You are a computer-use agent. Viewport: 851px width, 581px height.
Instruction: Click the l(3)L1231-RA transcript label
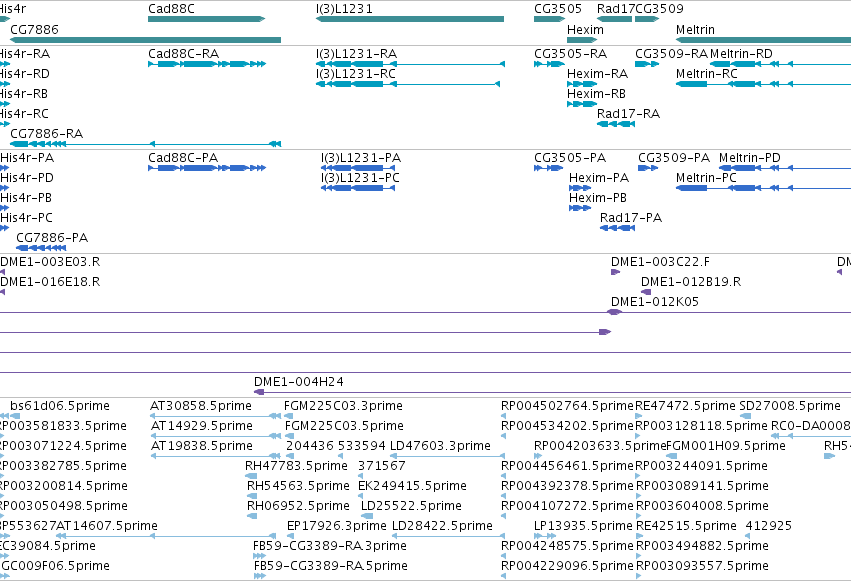coord(356,54)
